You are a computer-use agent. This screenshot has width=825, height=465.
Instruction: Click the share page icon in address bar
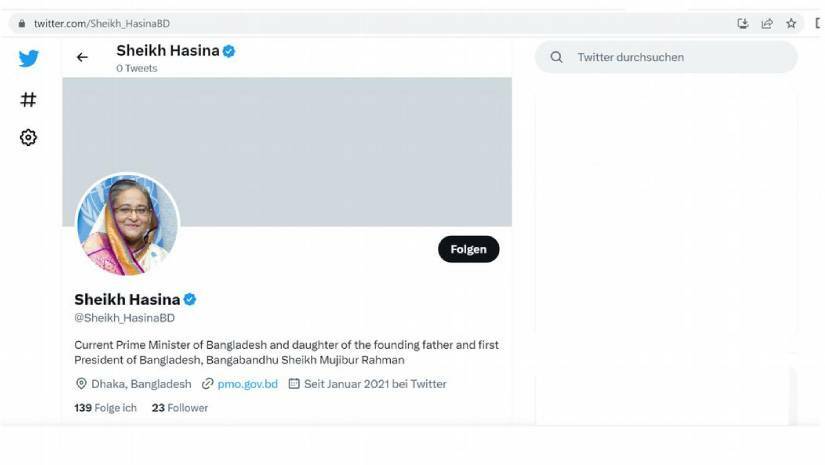point(767,23)
